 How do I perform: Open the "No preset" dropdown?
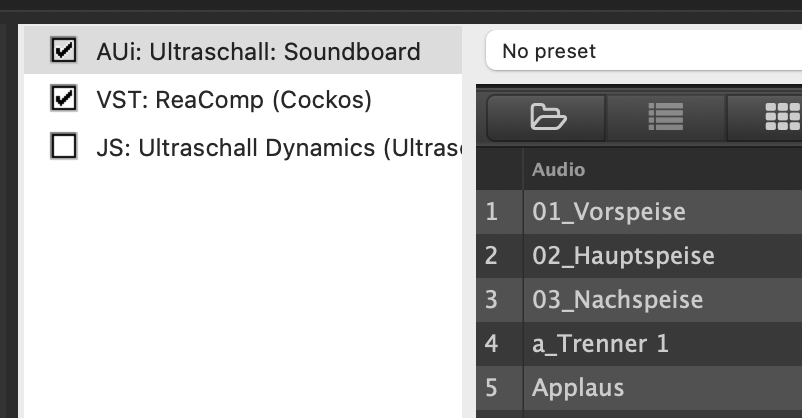[640, 50]
